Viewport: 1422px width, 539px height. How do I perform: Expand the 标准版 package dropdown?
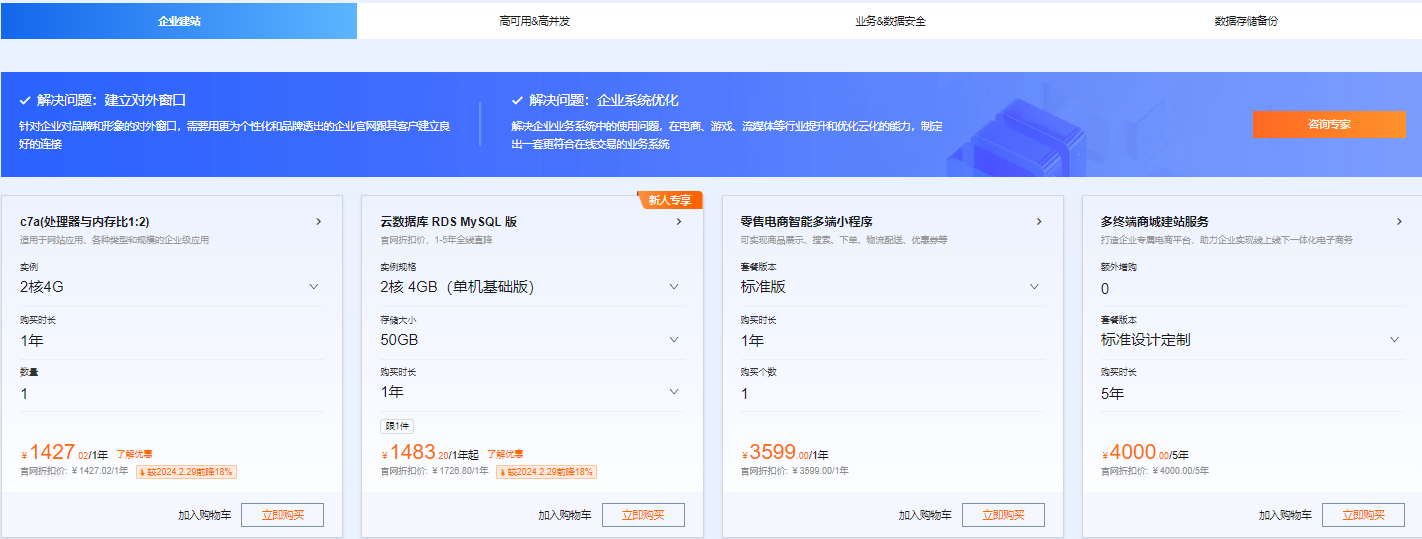892,287
